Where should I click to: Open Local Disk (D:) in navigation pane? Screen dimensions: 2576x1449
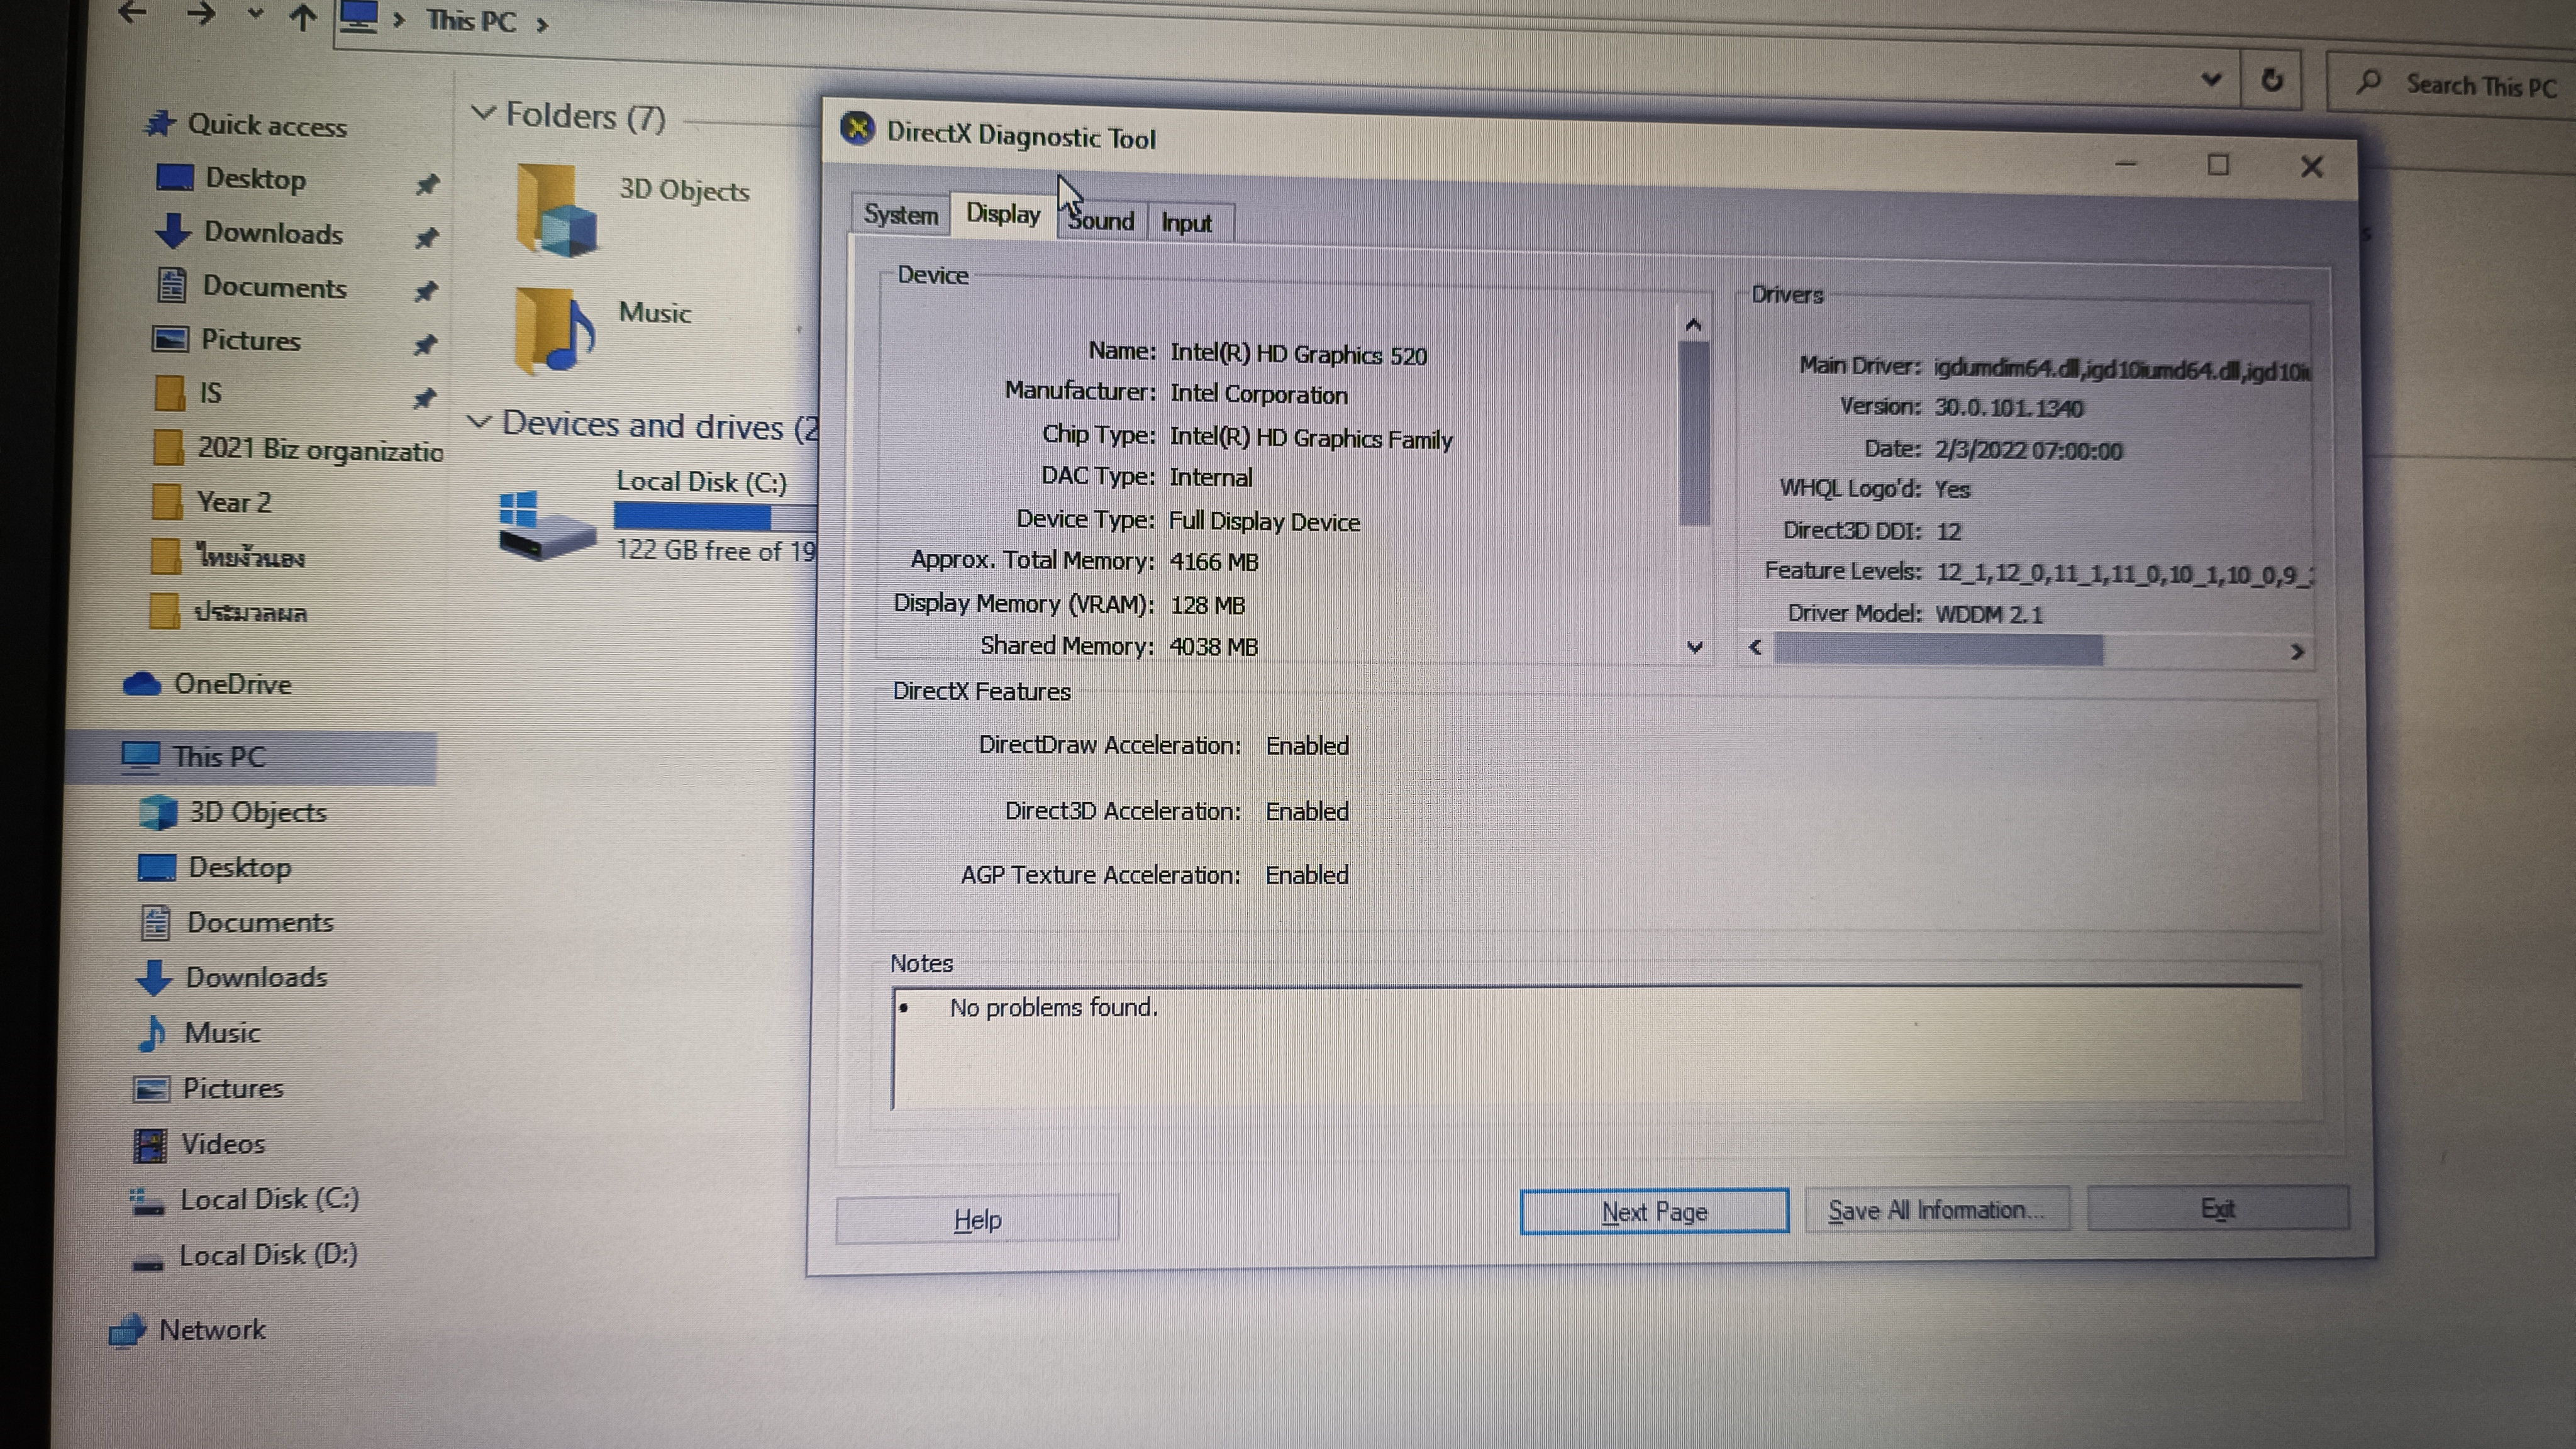click(267, 1255)
